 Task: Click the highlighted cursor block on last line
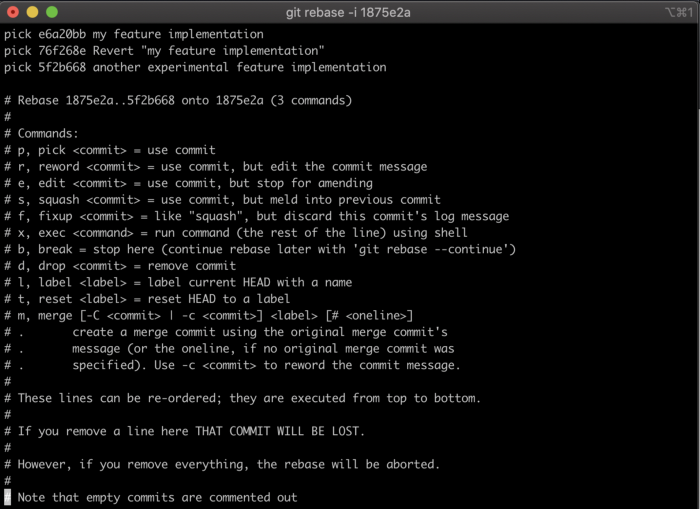[x=7, y=497]
